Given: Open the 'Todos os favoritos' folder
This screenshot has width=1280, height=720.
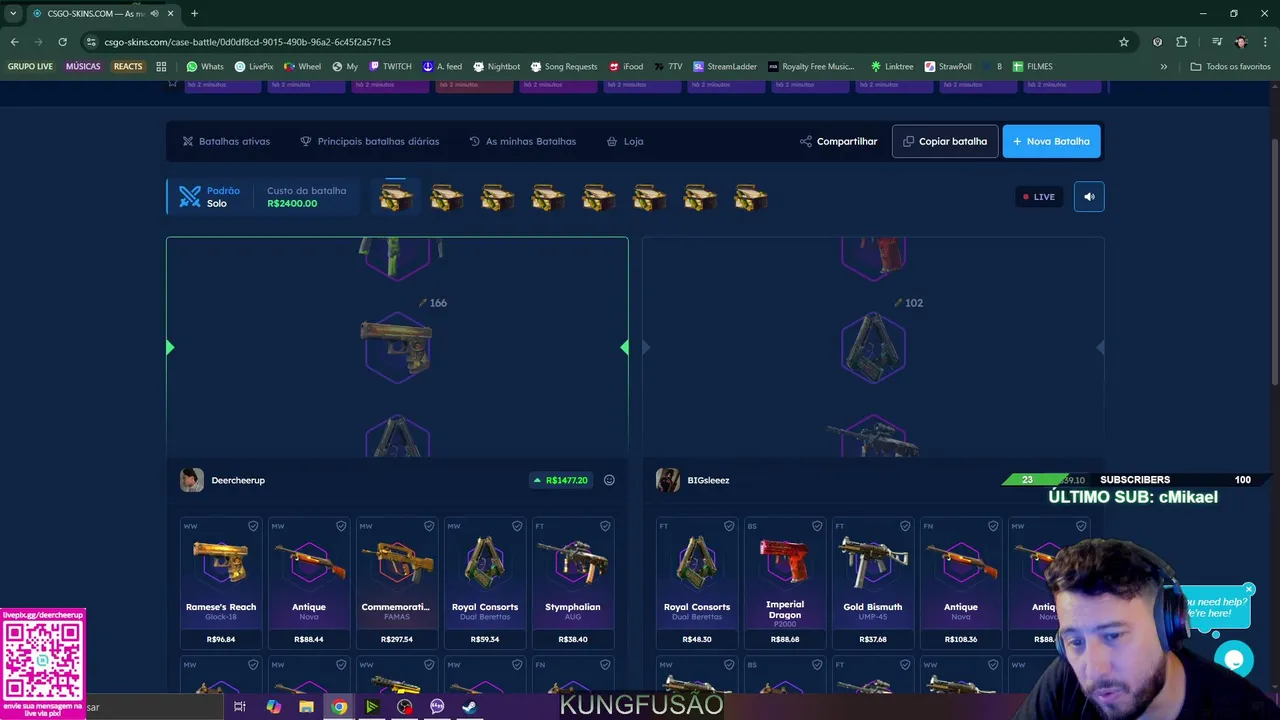Looking at the screenshot, I should (x=1230, y=67).
